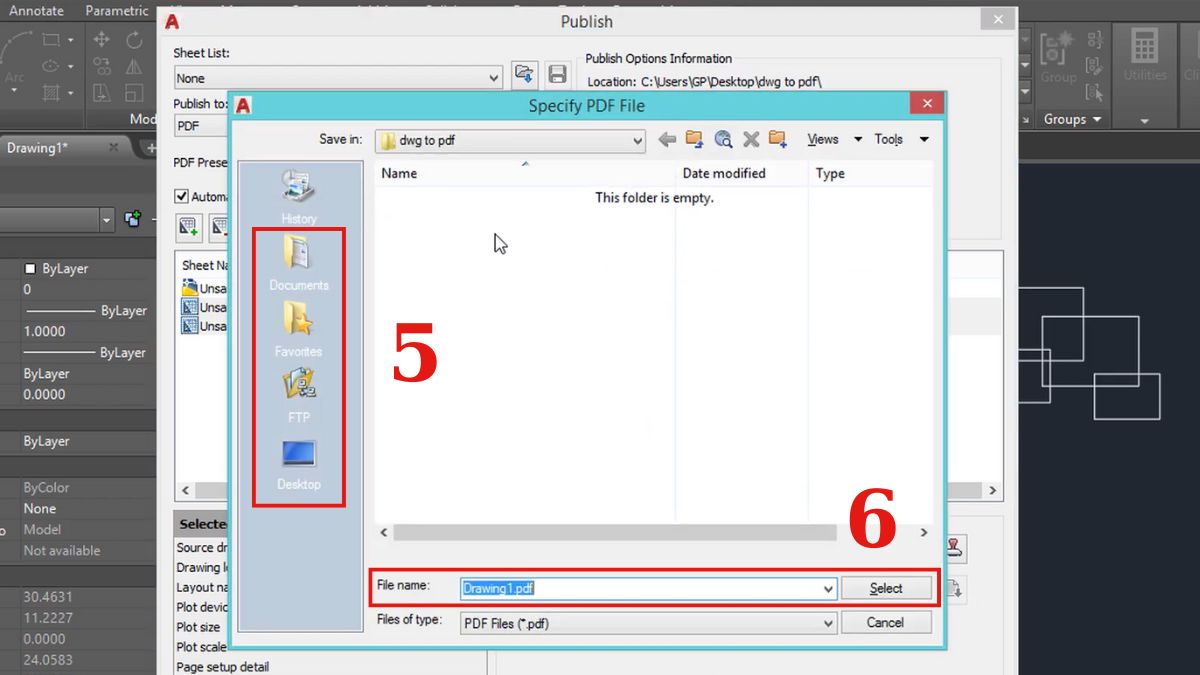
Task: Create a new folder
Action: [778, 140]
